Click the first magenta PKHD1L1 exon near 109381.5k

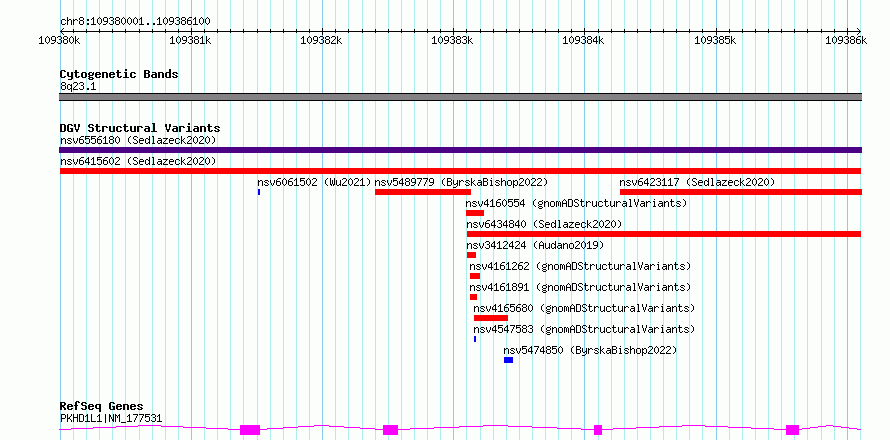[250, 430]
